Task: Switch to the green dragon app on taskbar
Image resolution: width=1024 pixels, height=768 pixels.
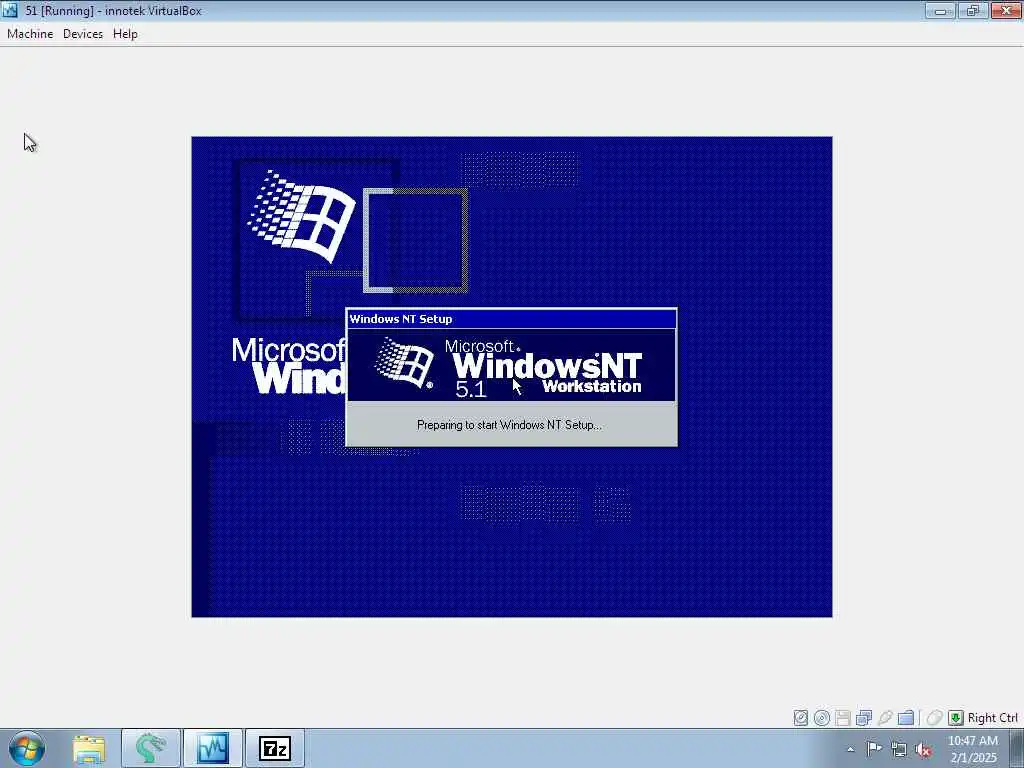Action: 150,748
